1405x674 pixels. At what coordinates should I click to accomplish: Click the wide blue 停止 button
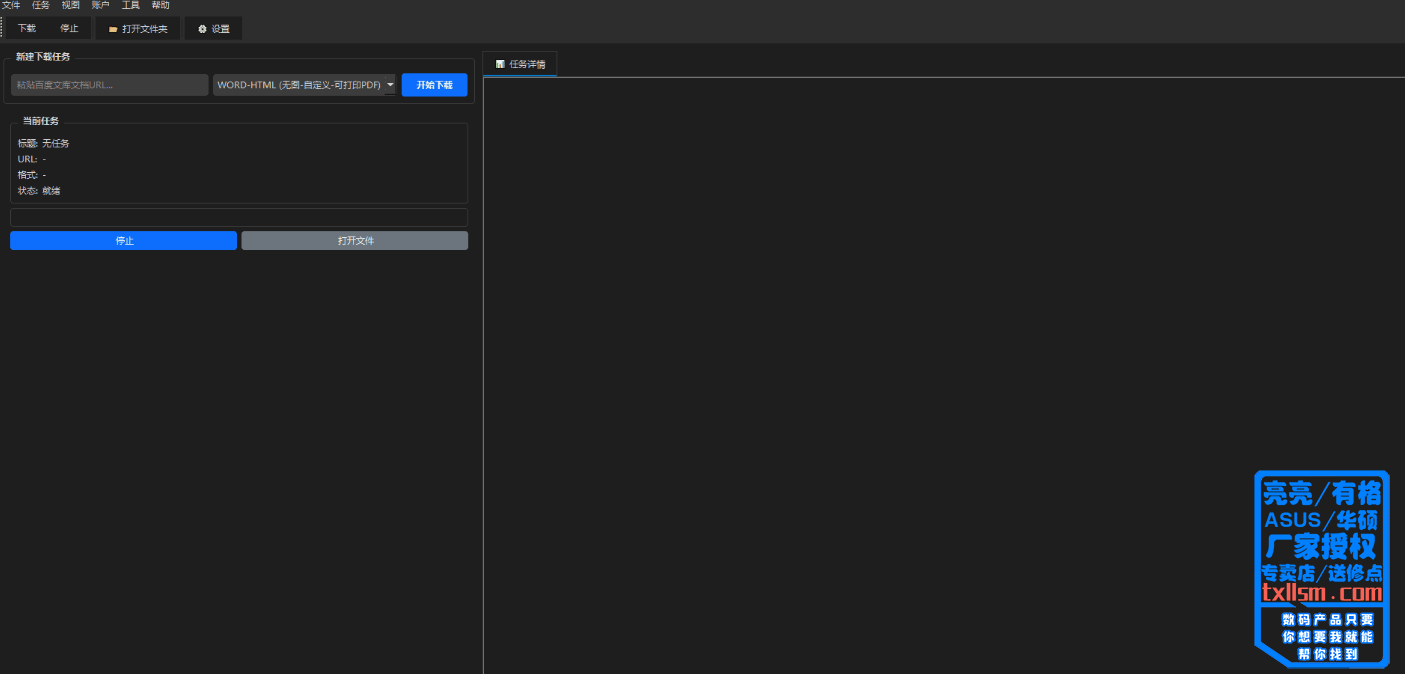[124, 241]
